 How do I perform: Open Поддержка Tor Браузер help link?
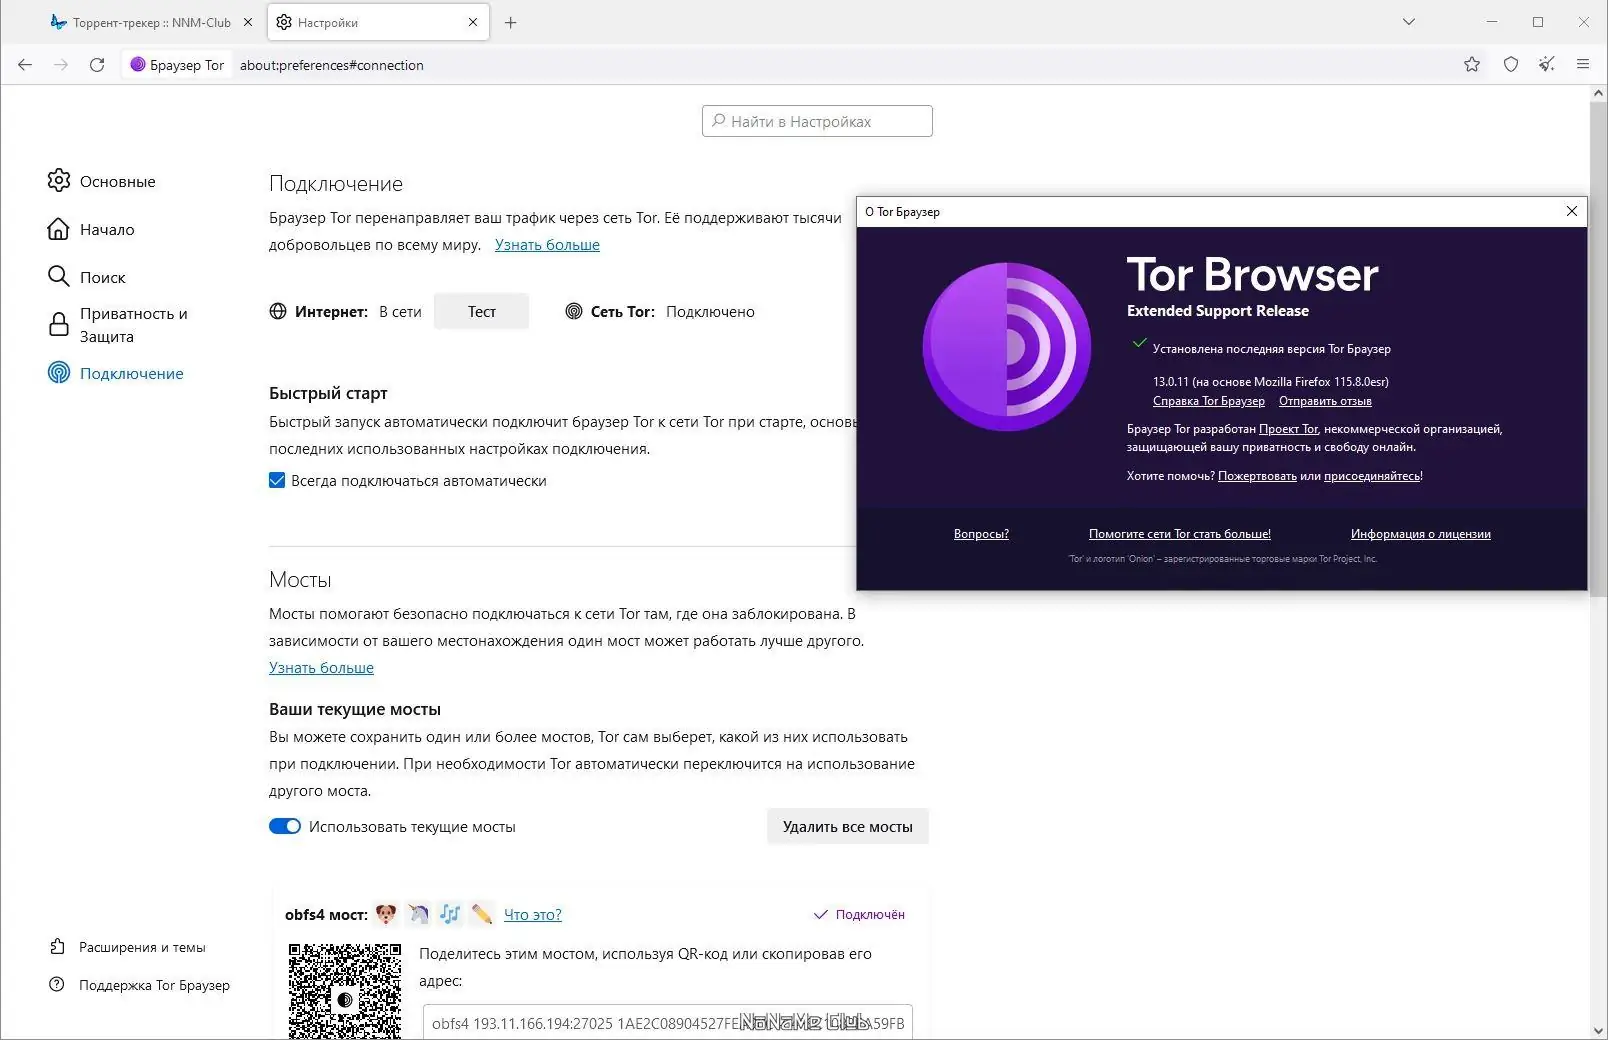point(139,985)
